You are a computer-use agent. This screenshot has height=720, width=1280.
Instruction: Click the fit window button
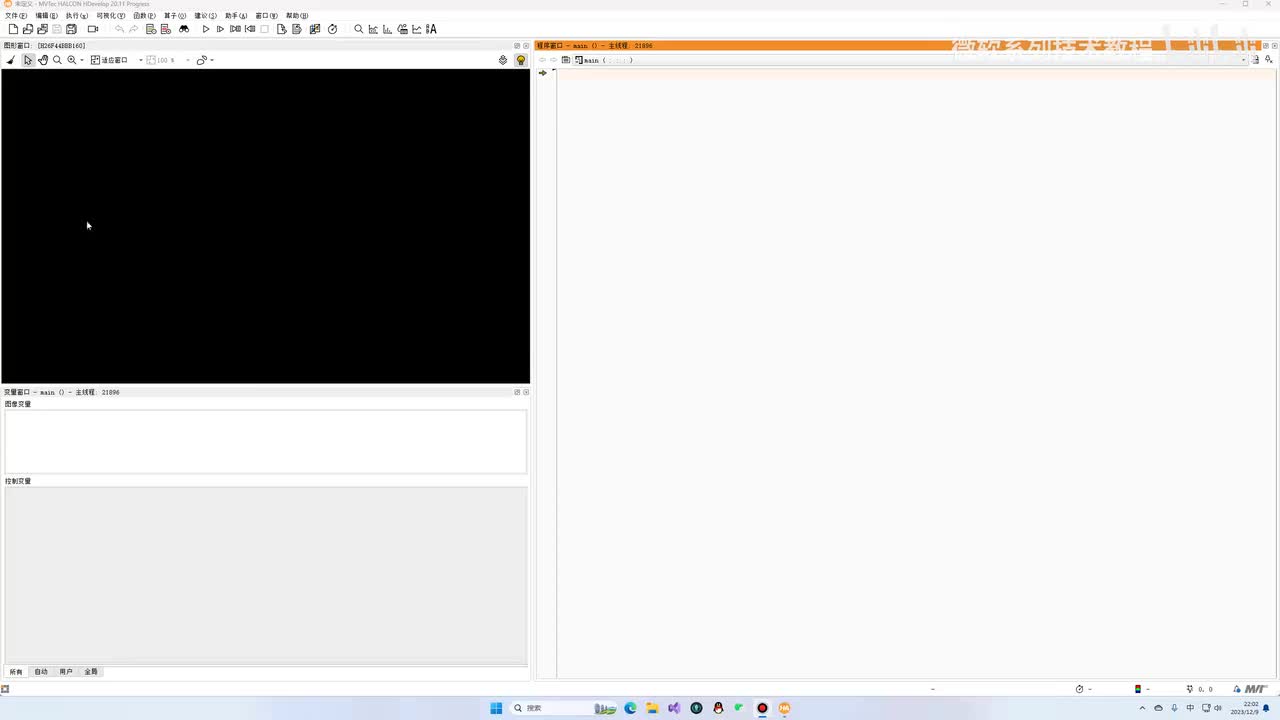coord(109,60)
